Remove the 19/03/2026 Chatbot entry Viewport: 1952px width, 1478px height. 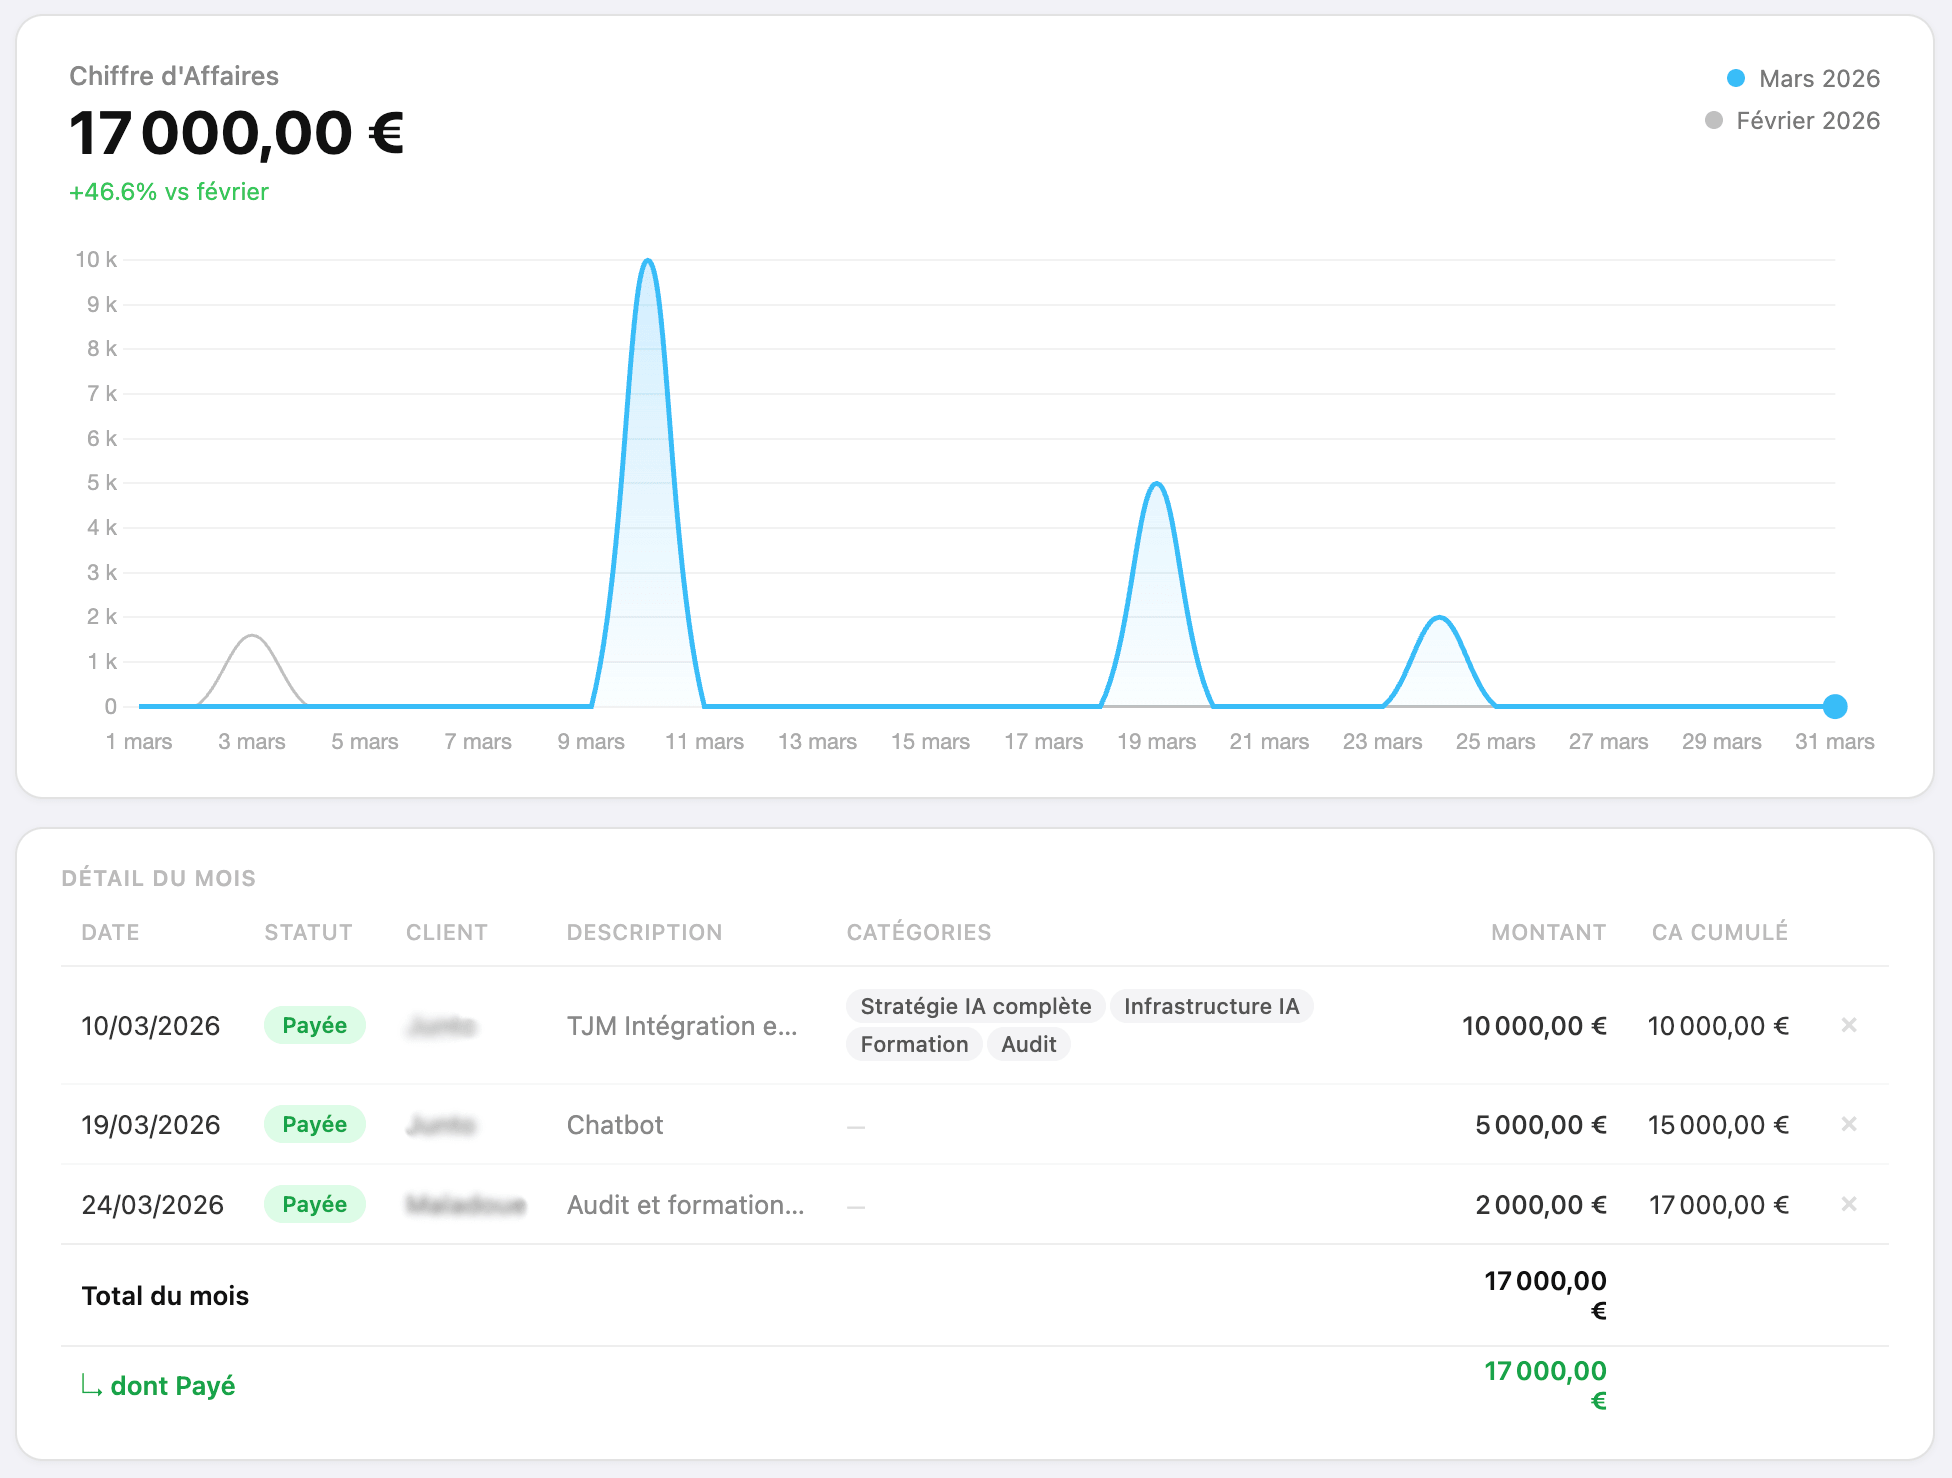(x=1848, y=1124)
